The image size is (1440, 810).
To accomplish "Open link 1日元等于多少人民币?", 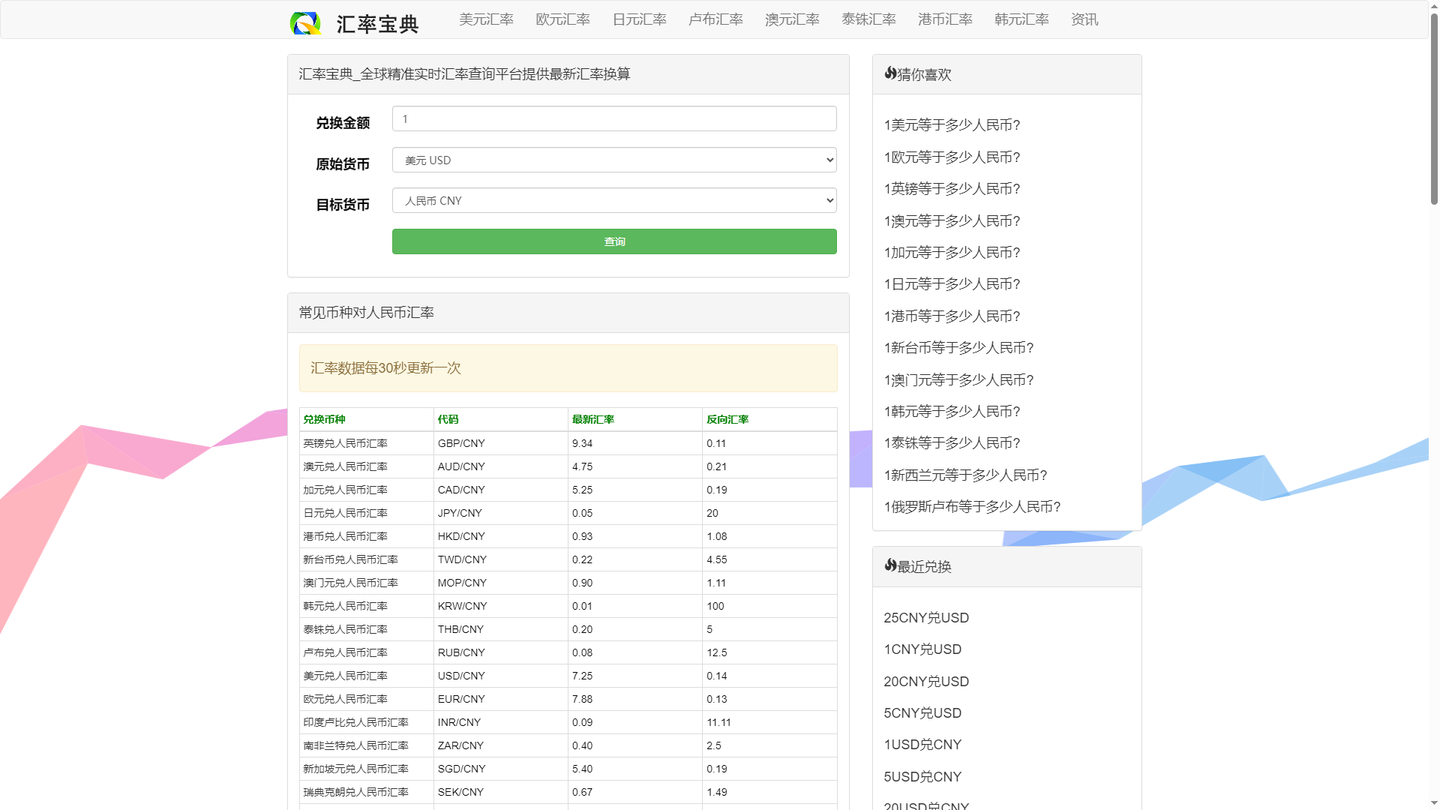I will [x=952, y=284].
